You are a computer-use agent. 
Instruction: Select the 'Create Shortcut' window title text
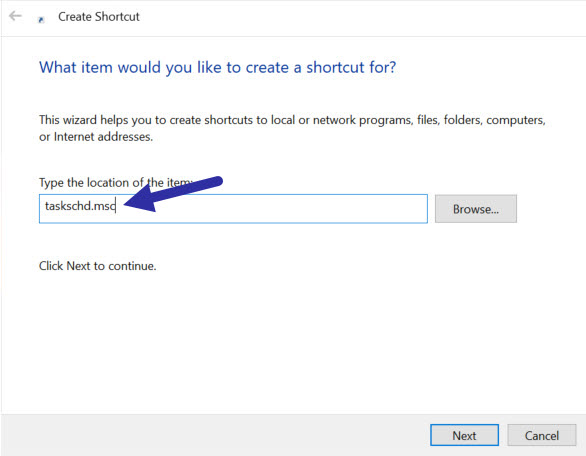coord(99,17)
